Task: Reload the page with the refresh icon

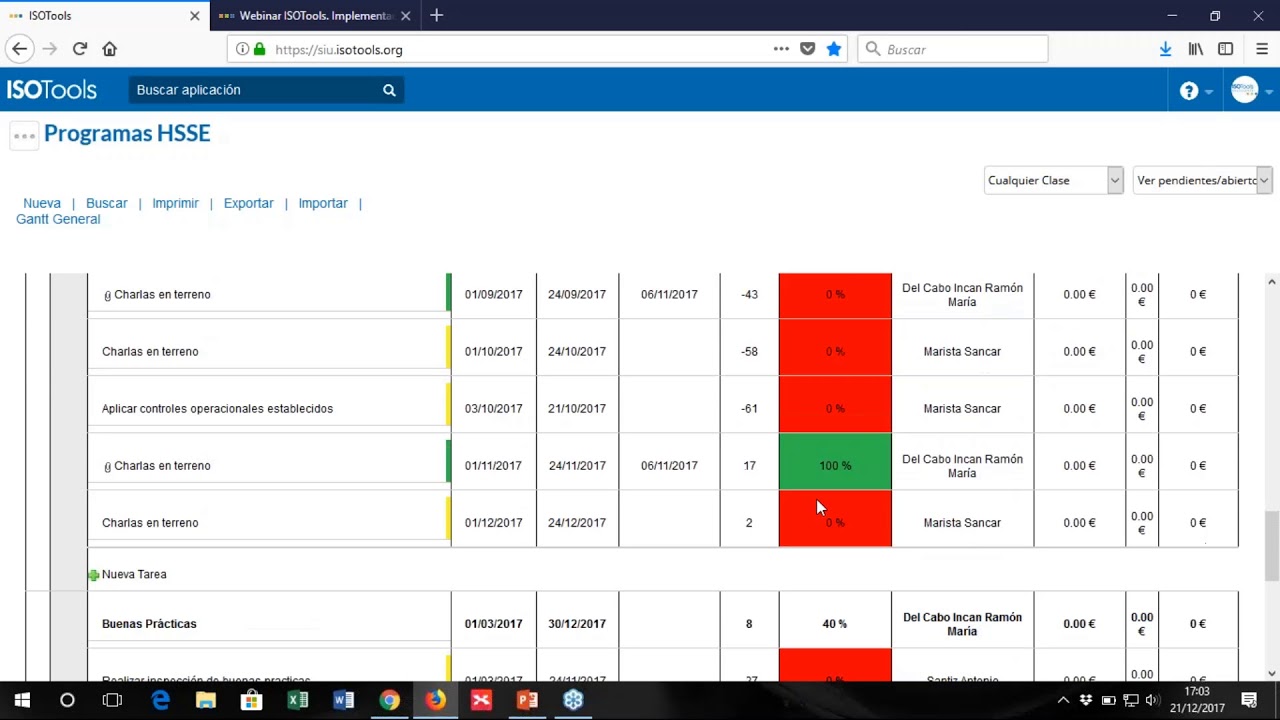Action: tap(80, 49)
